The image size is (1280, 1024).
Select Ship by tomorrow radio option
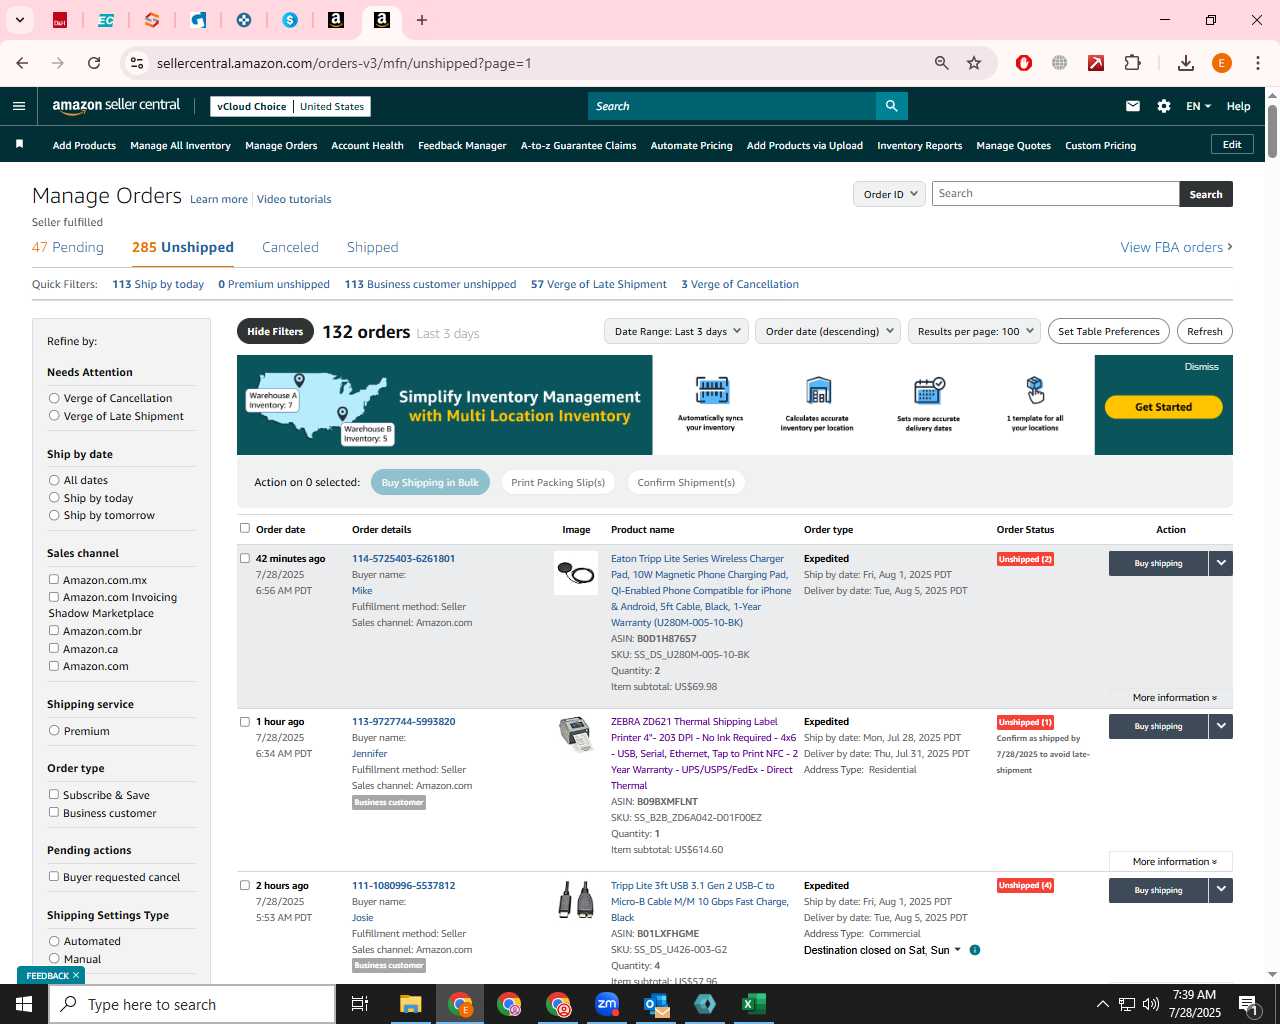point(54,515)
